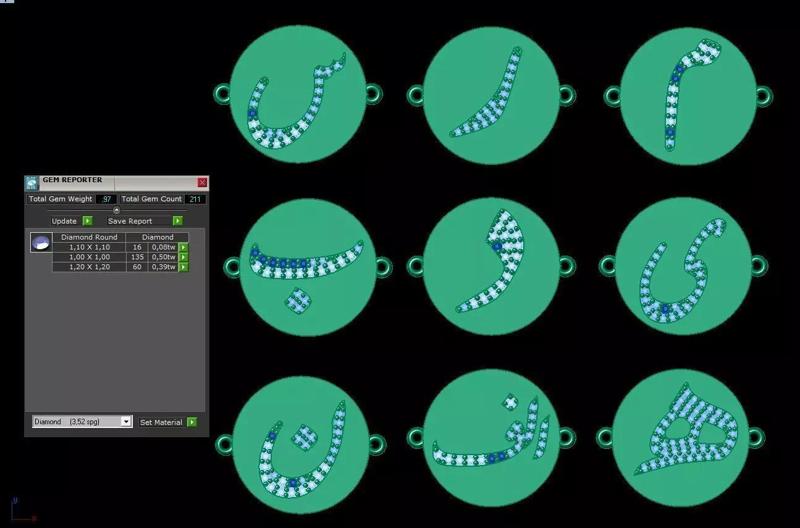The image size is (800, 528).
Task: Click the green arrow next to Update
Action: tap(87, 221)
